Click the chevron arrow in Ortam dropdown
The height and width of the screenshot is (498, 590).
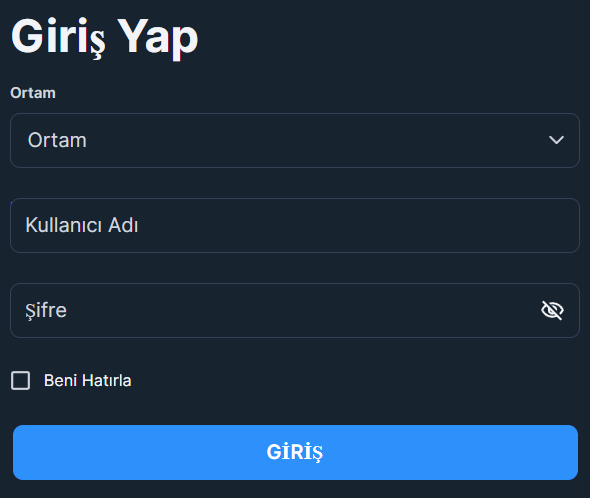[x=556, y=140]
